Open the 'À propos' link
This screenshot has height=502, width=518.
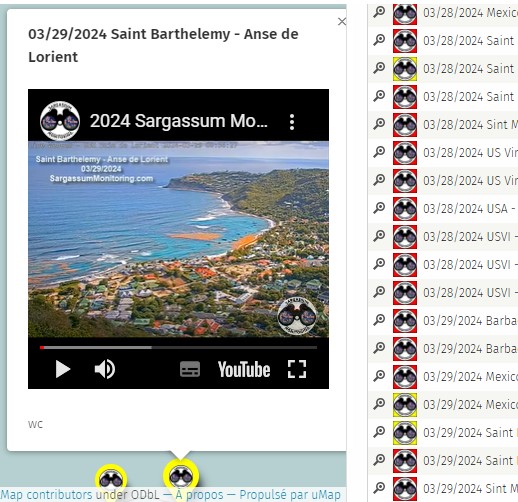[x=200, y=495]
